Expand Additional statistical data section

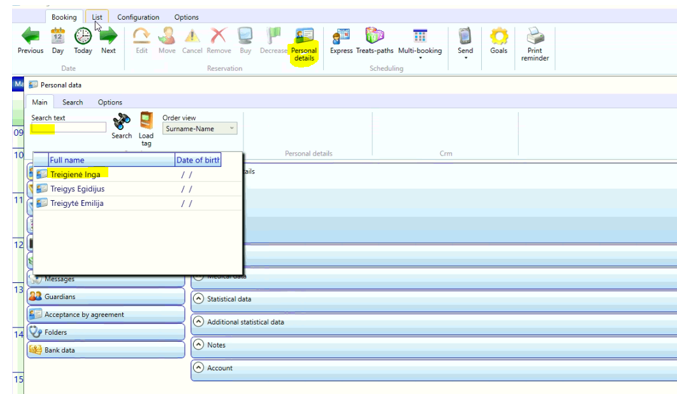(199, 322)
